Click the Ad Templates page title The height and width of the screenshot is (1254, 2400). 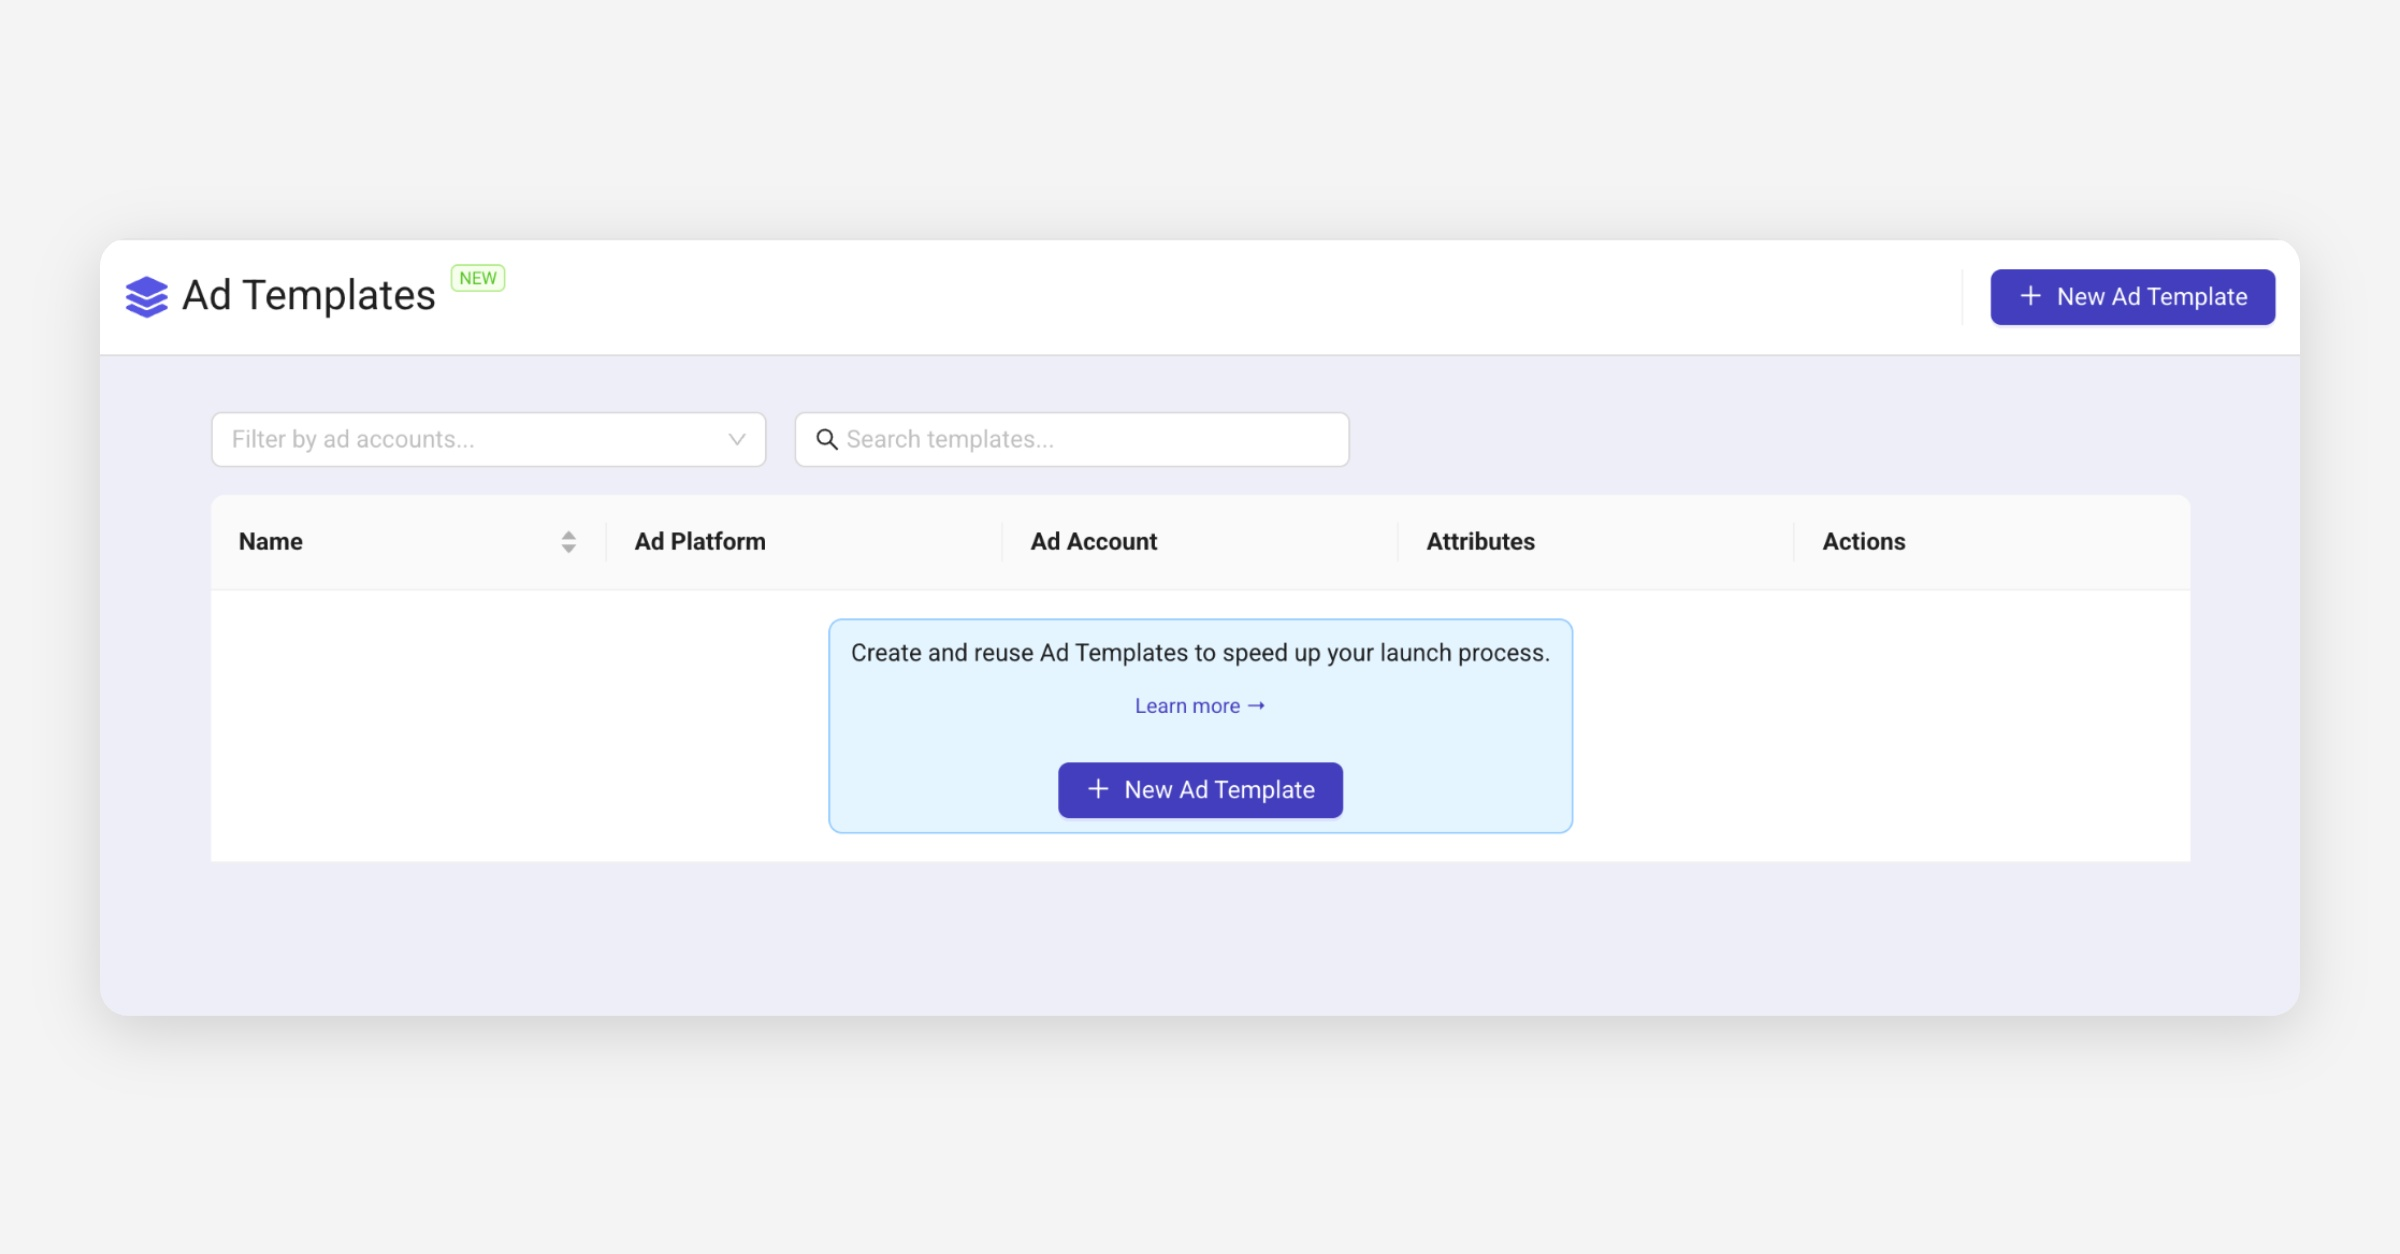(x=308, y=296)
